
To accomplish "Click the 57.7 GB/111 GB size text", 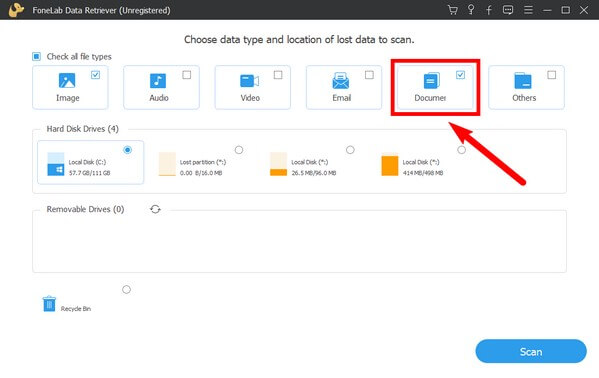I will tap(89, 173).
